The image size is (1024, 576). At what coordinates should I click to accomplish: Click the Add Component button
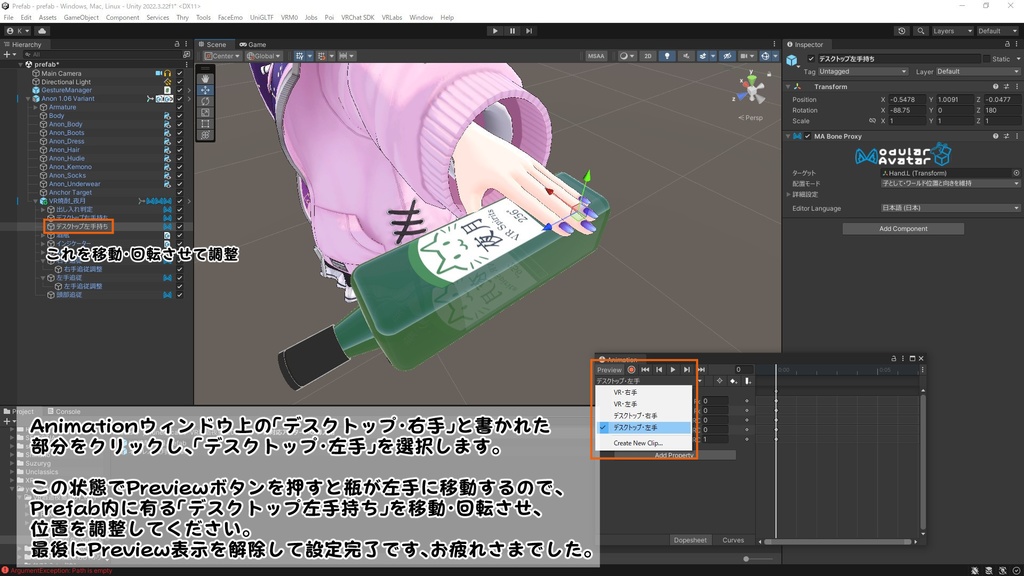(903, 229)
